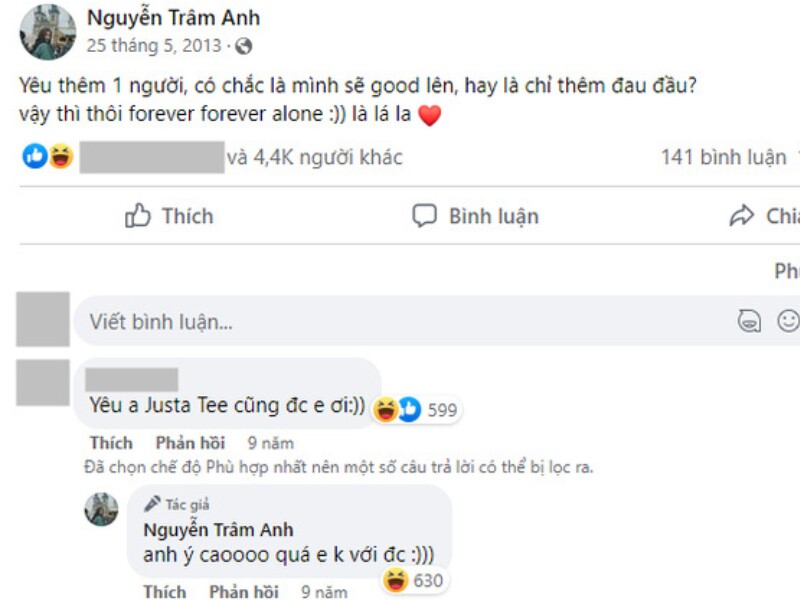Screen dimensions: 800x600
Task: Click the author avatar beside the reply
Action: click(101, 509)
